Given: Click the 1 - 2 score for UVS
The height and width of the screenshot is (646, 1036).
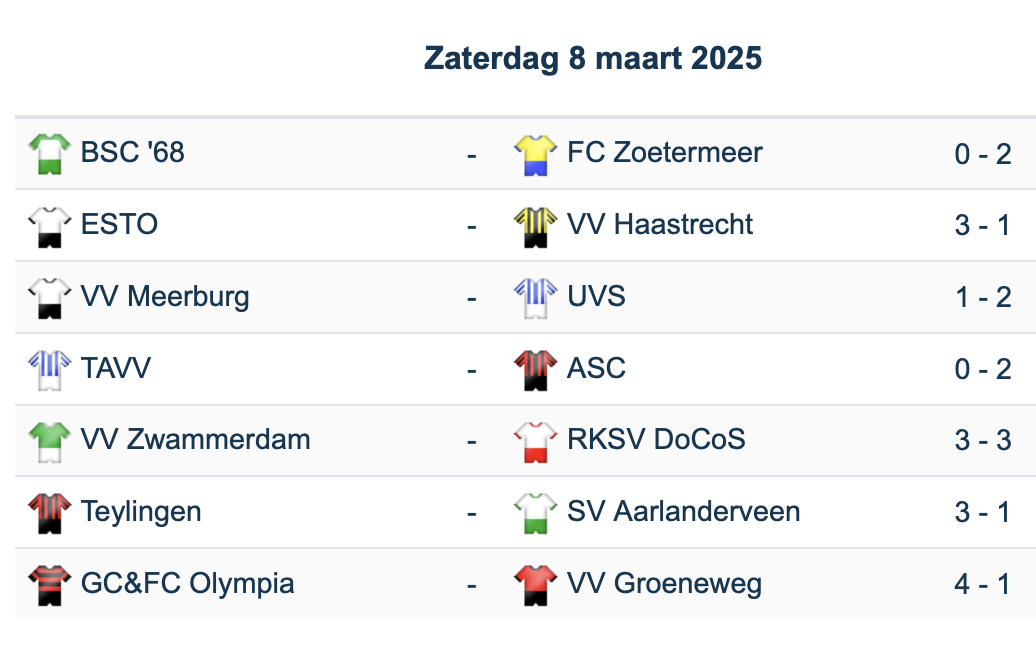Looking at the screenshot, I should coord(982,297).
